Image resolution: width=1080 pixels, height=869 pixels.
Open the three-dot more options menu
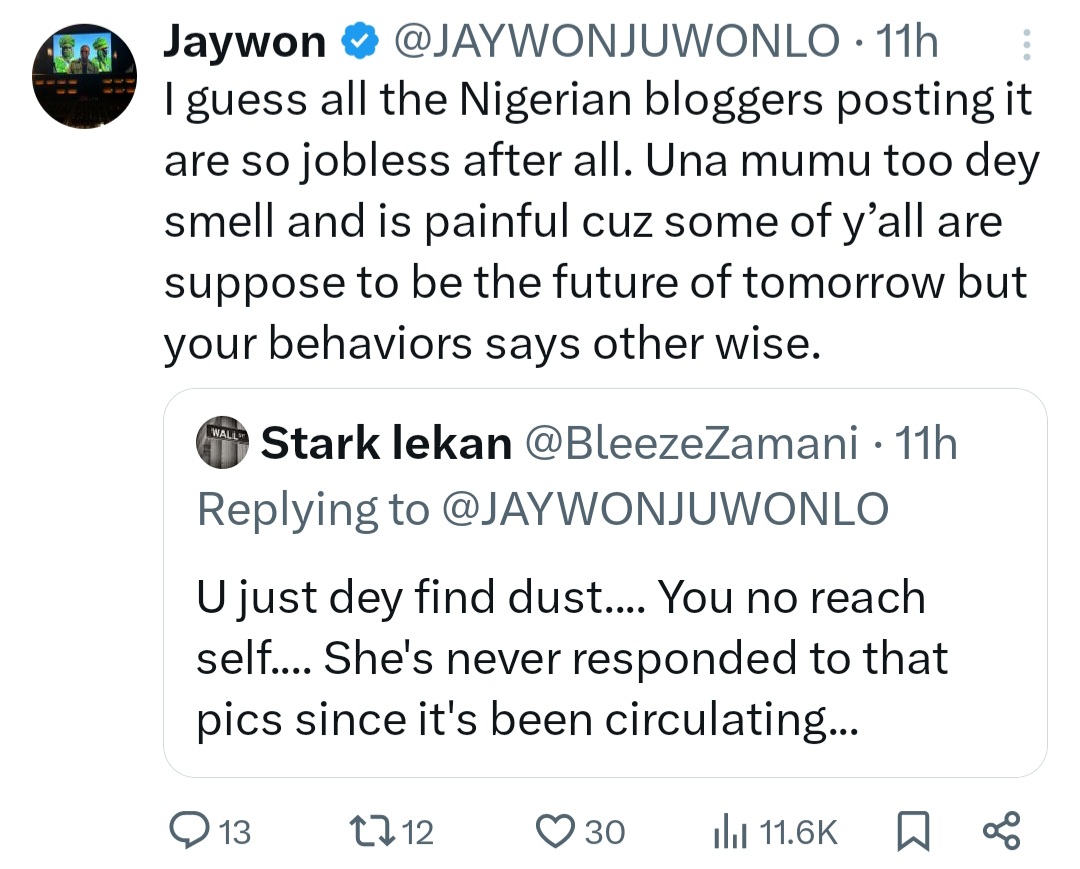(1026, 45)
